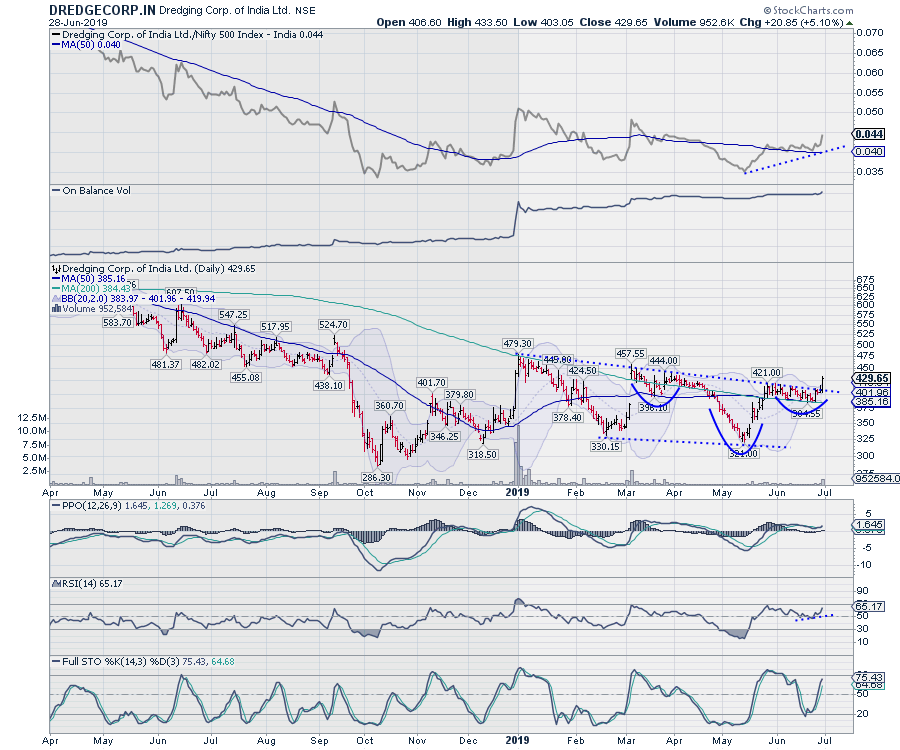Click the 321.00 low annotation
Image resolution: width=900 pixels, height=750 pixels.
click(743, 453)
